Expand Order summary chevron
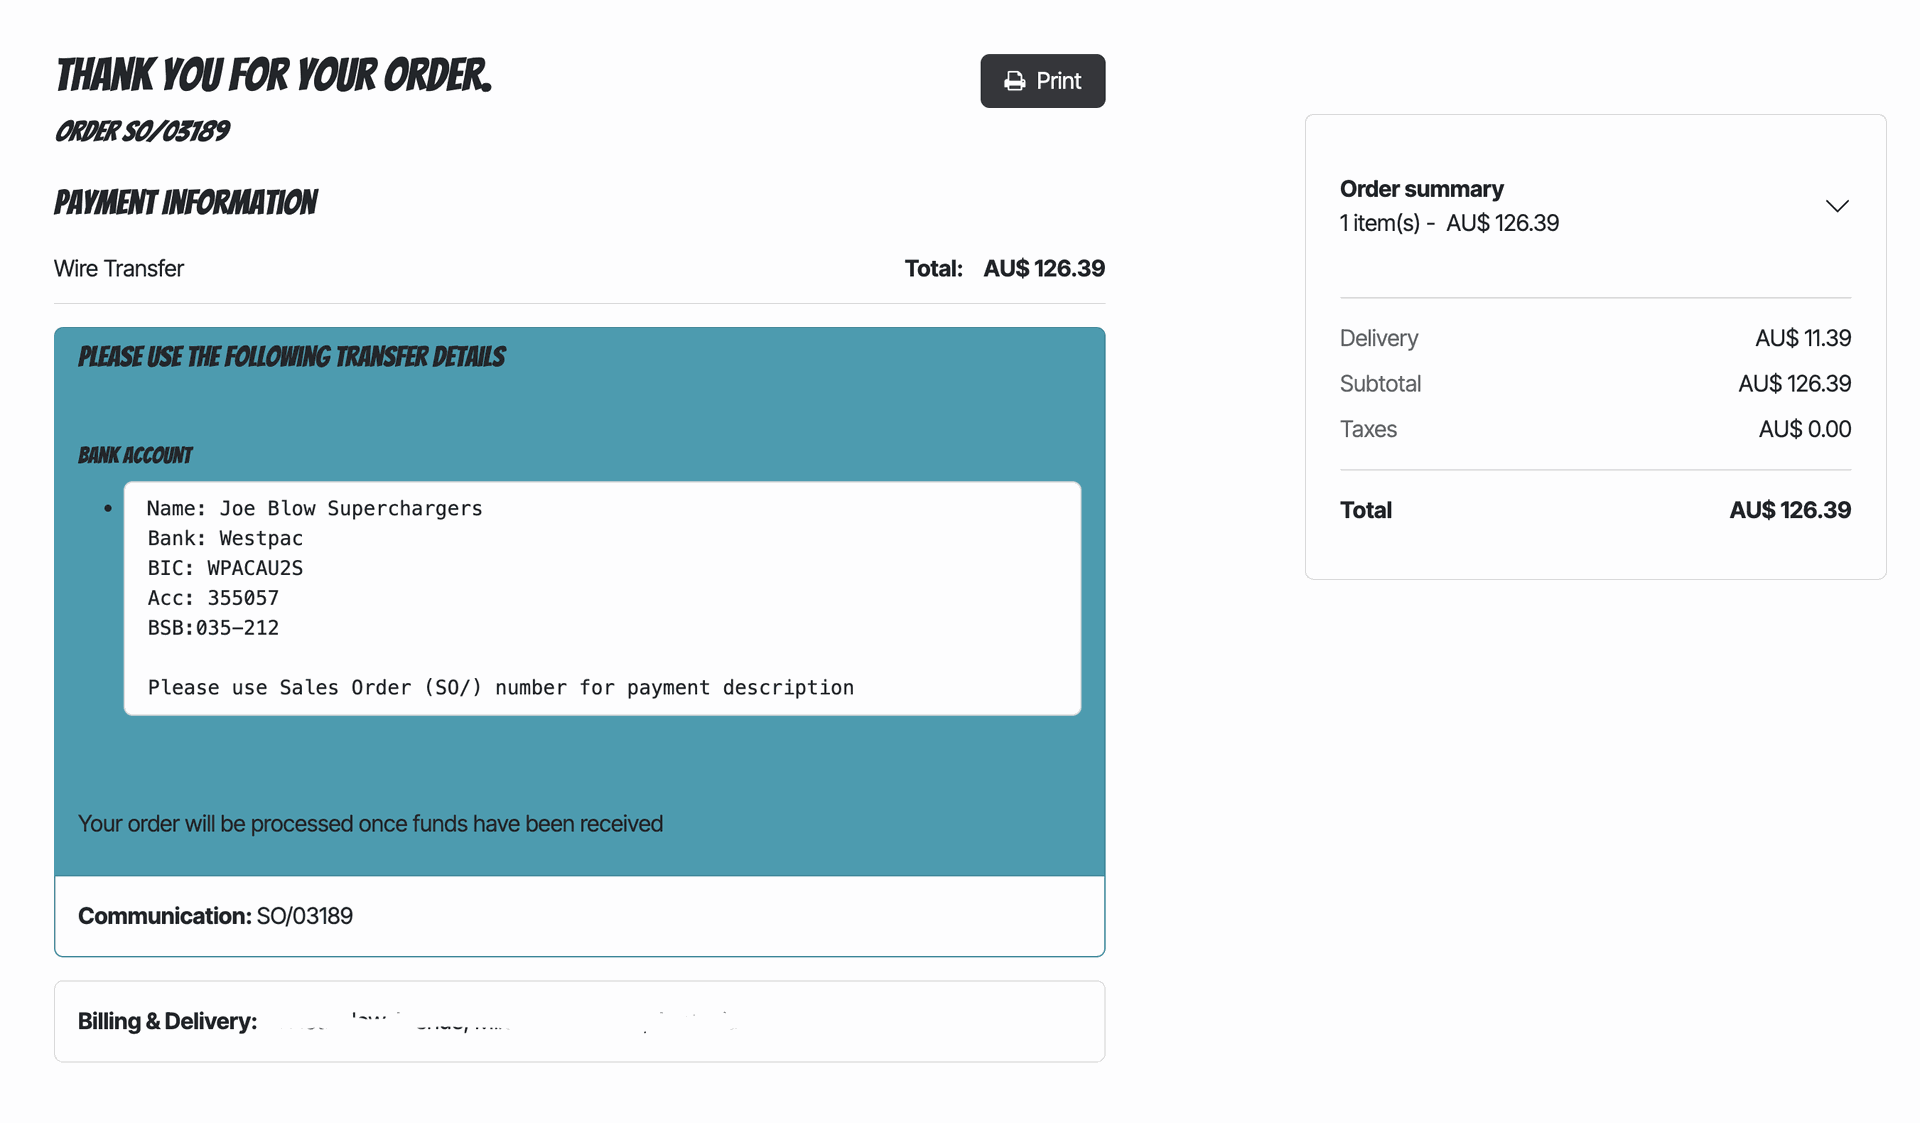1920x1123 pixels. click(x=1836, y=206)
